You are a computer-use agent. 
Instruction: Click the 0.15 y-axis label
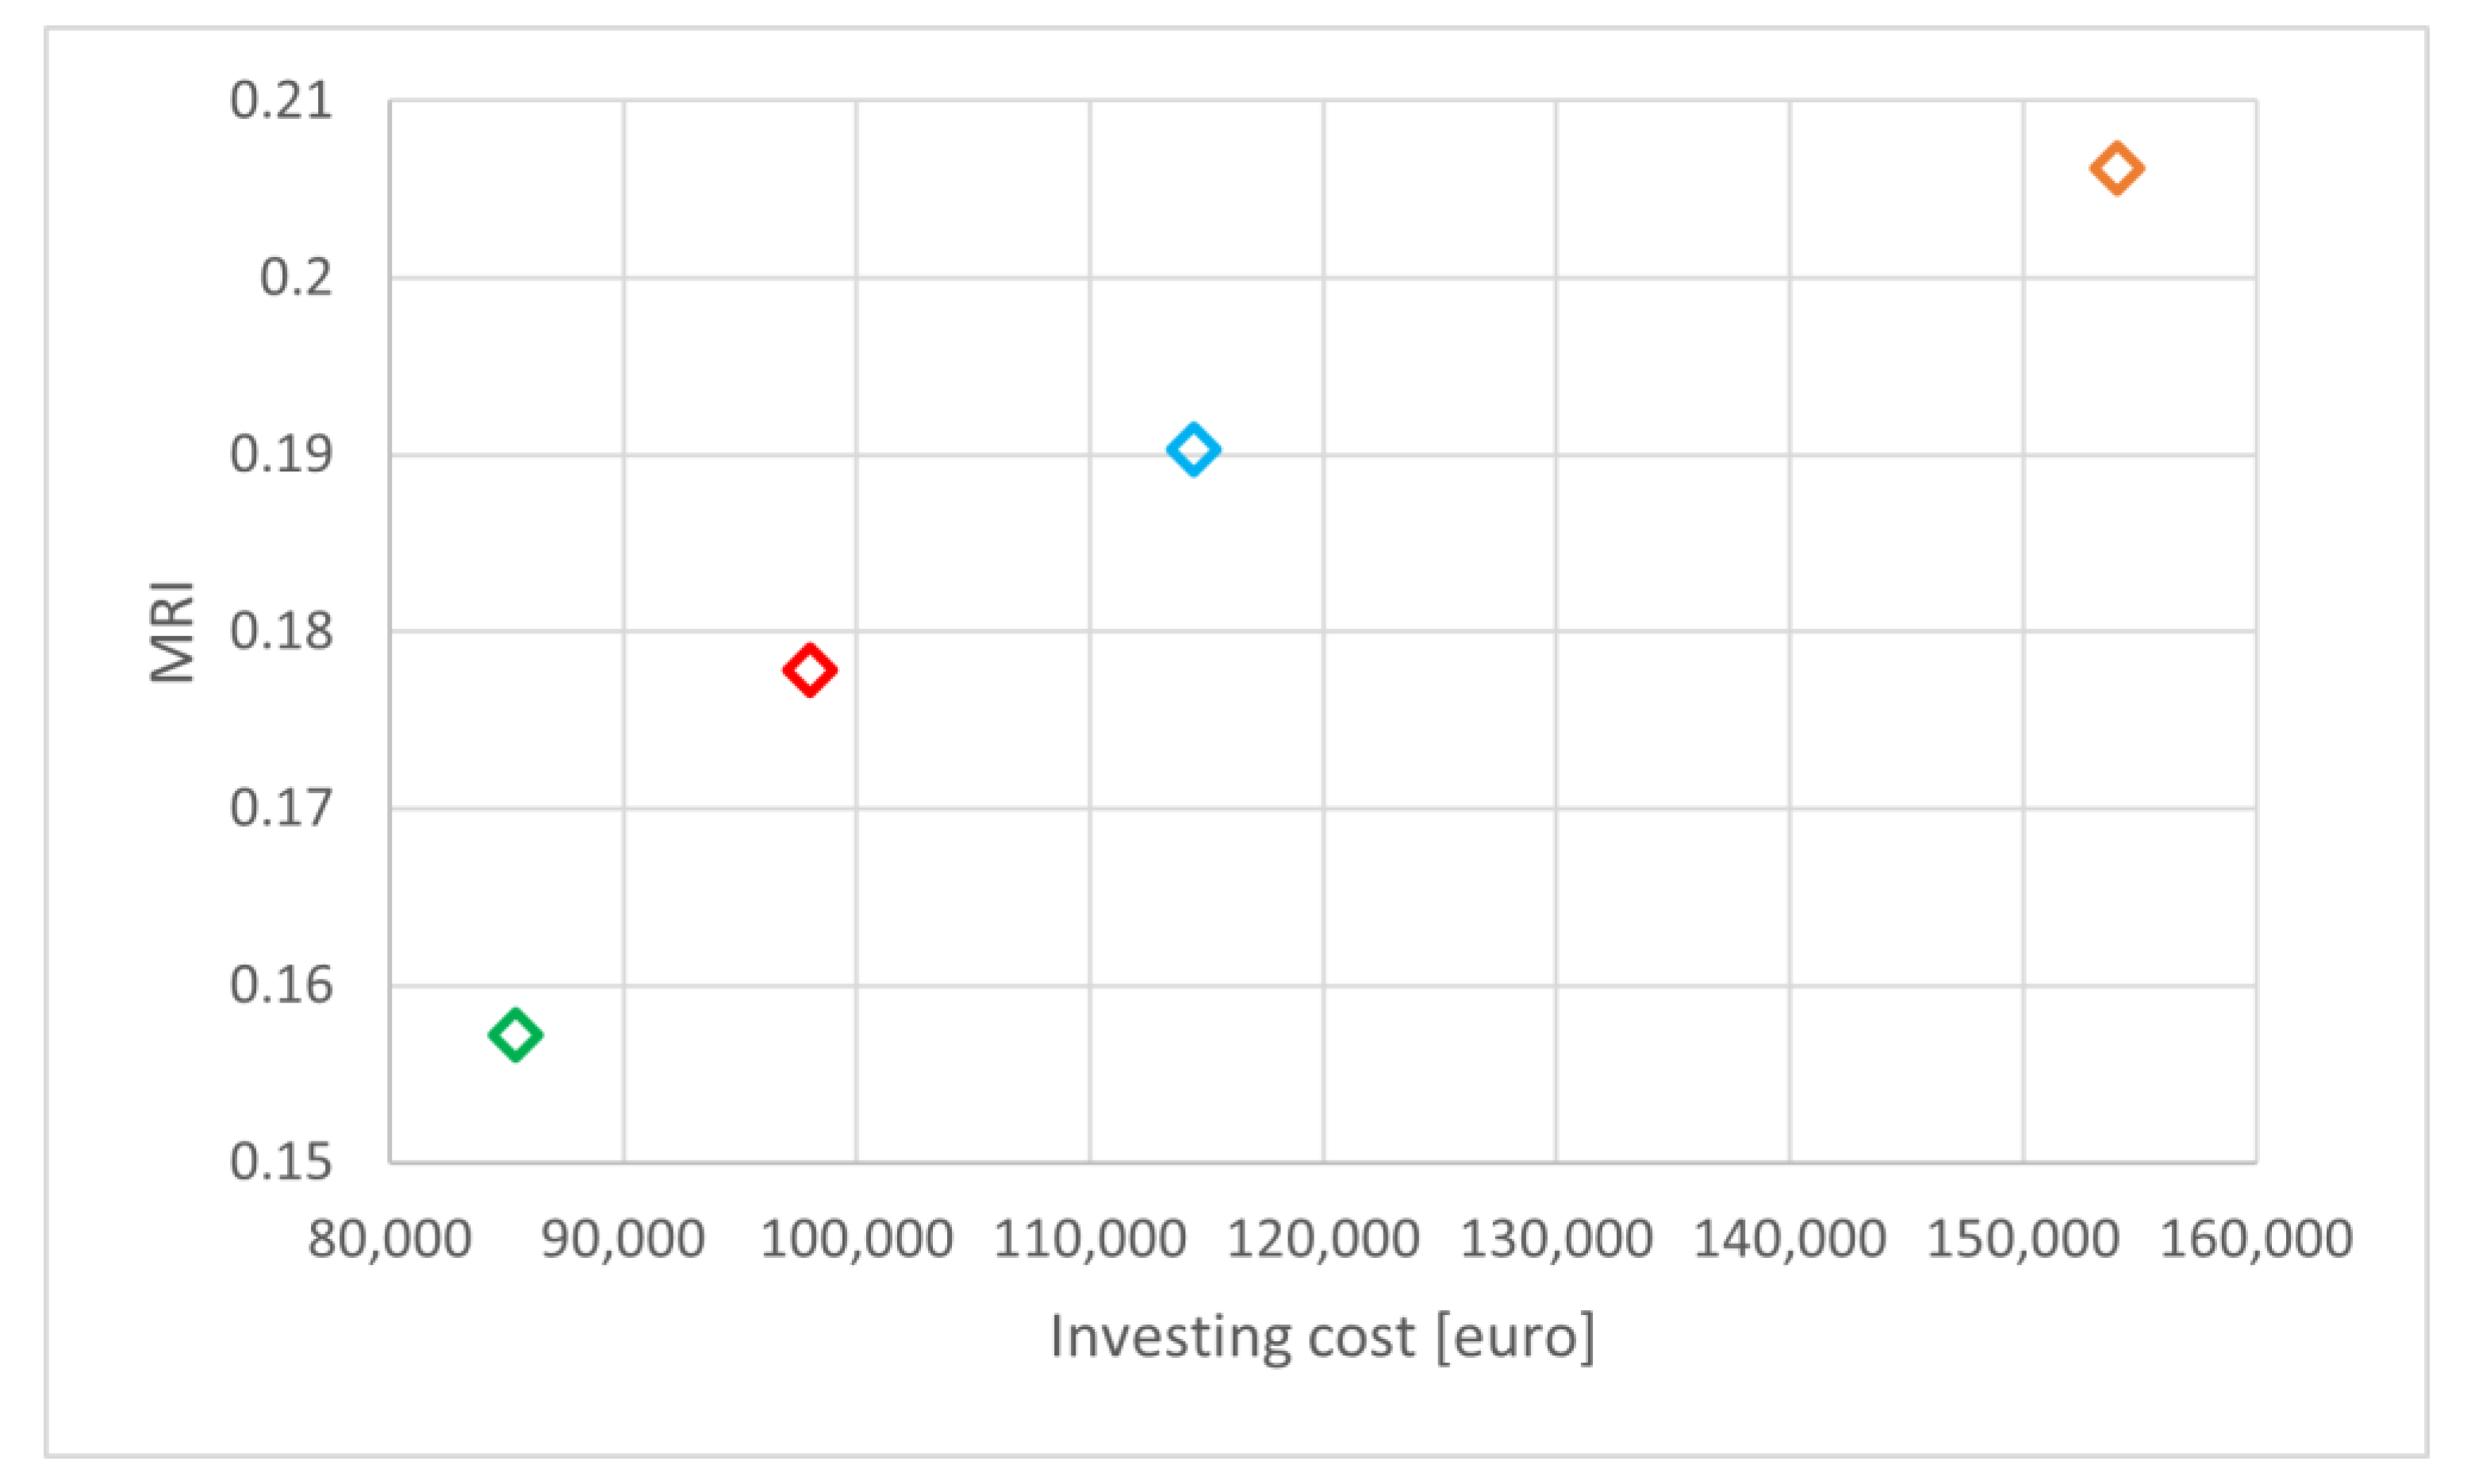pos(280,1162)
